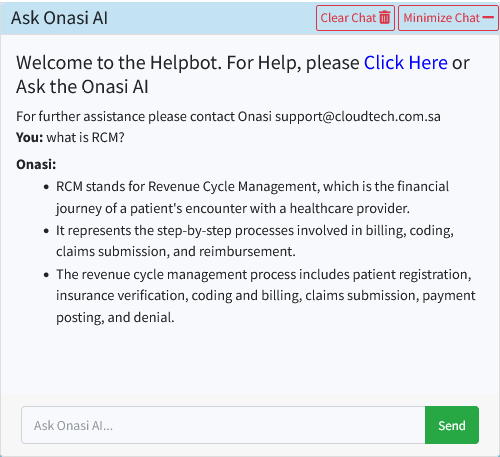The height and width of the screenshot is (457, 500).
Task: Select the support@cloudtech.com.sa email address
Action: coord(358,117)
